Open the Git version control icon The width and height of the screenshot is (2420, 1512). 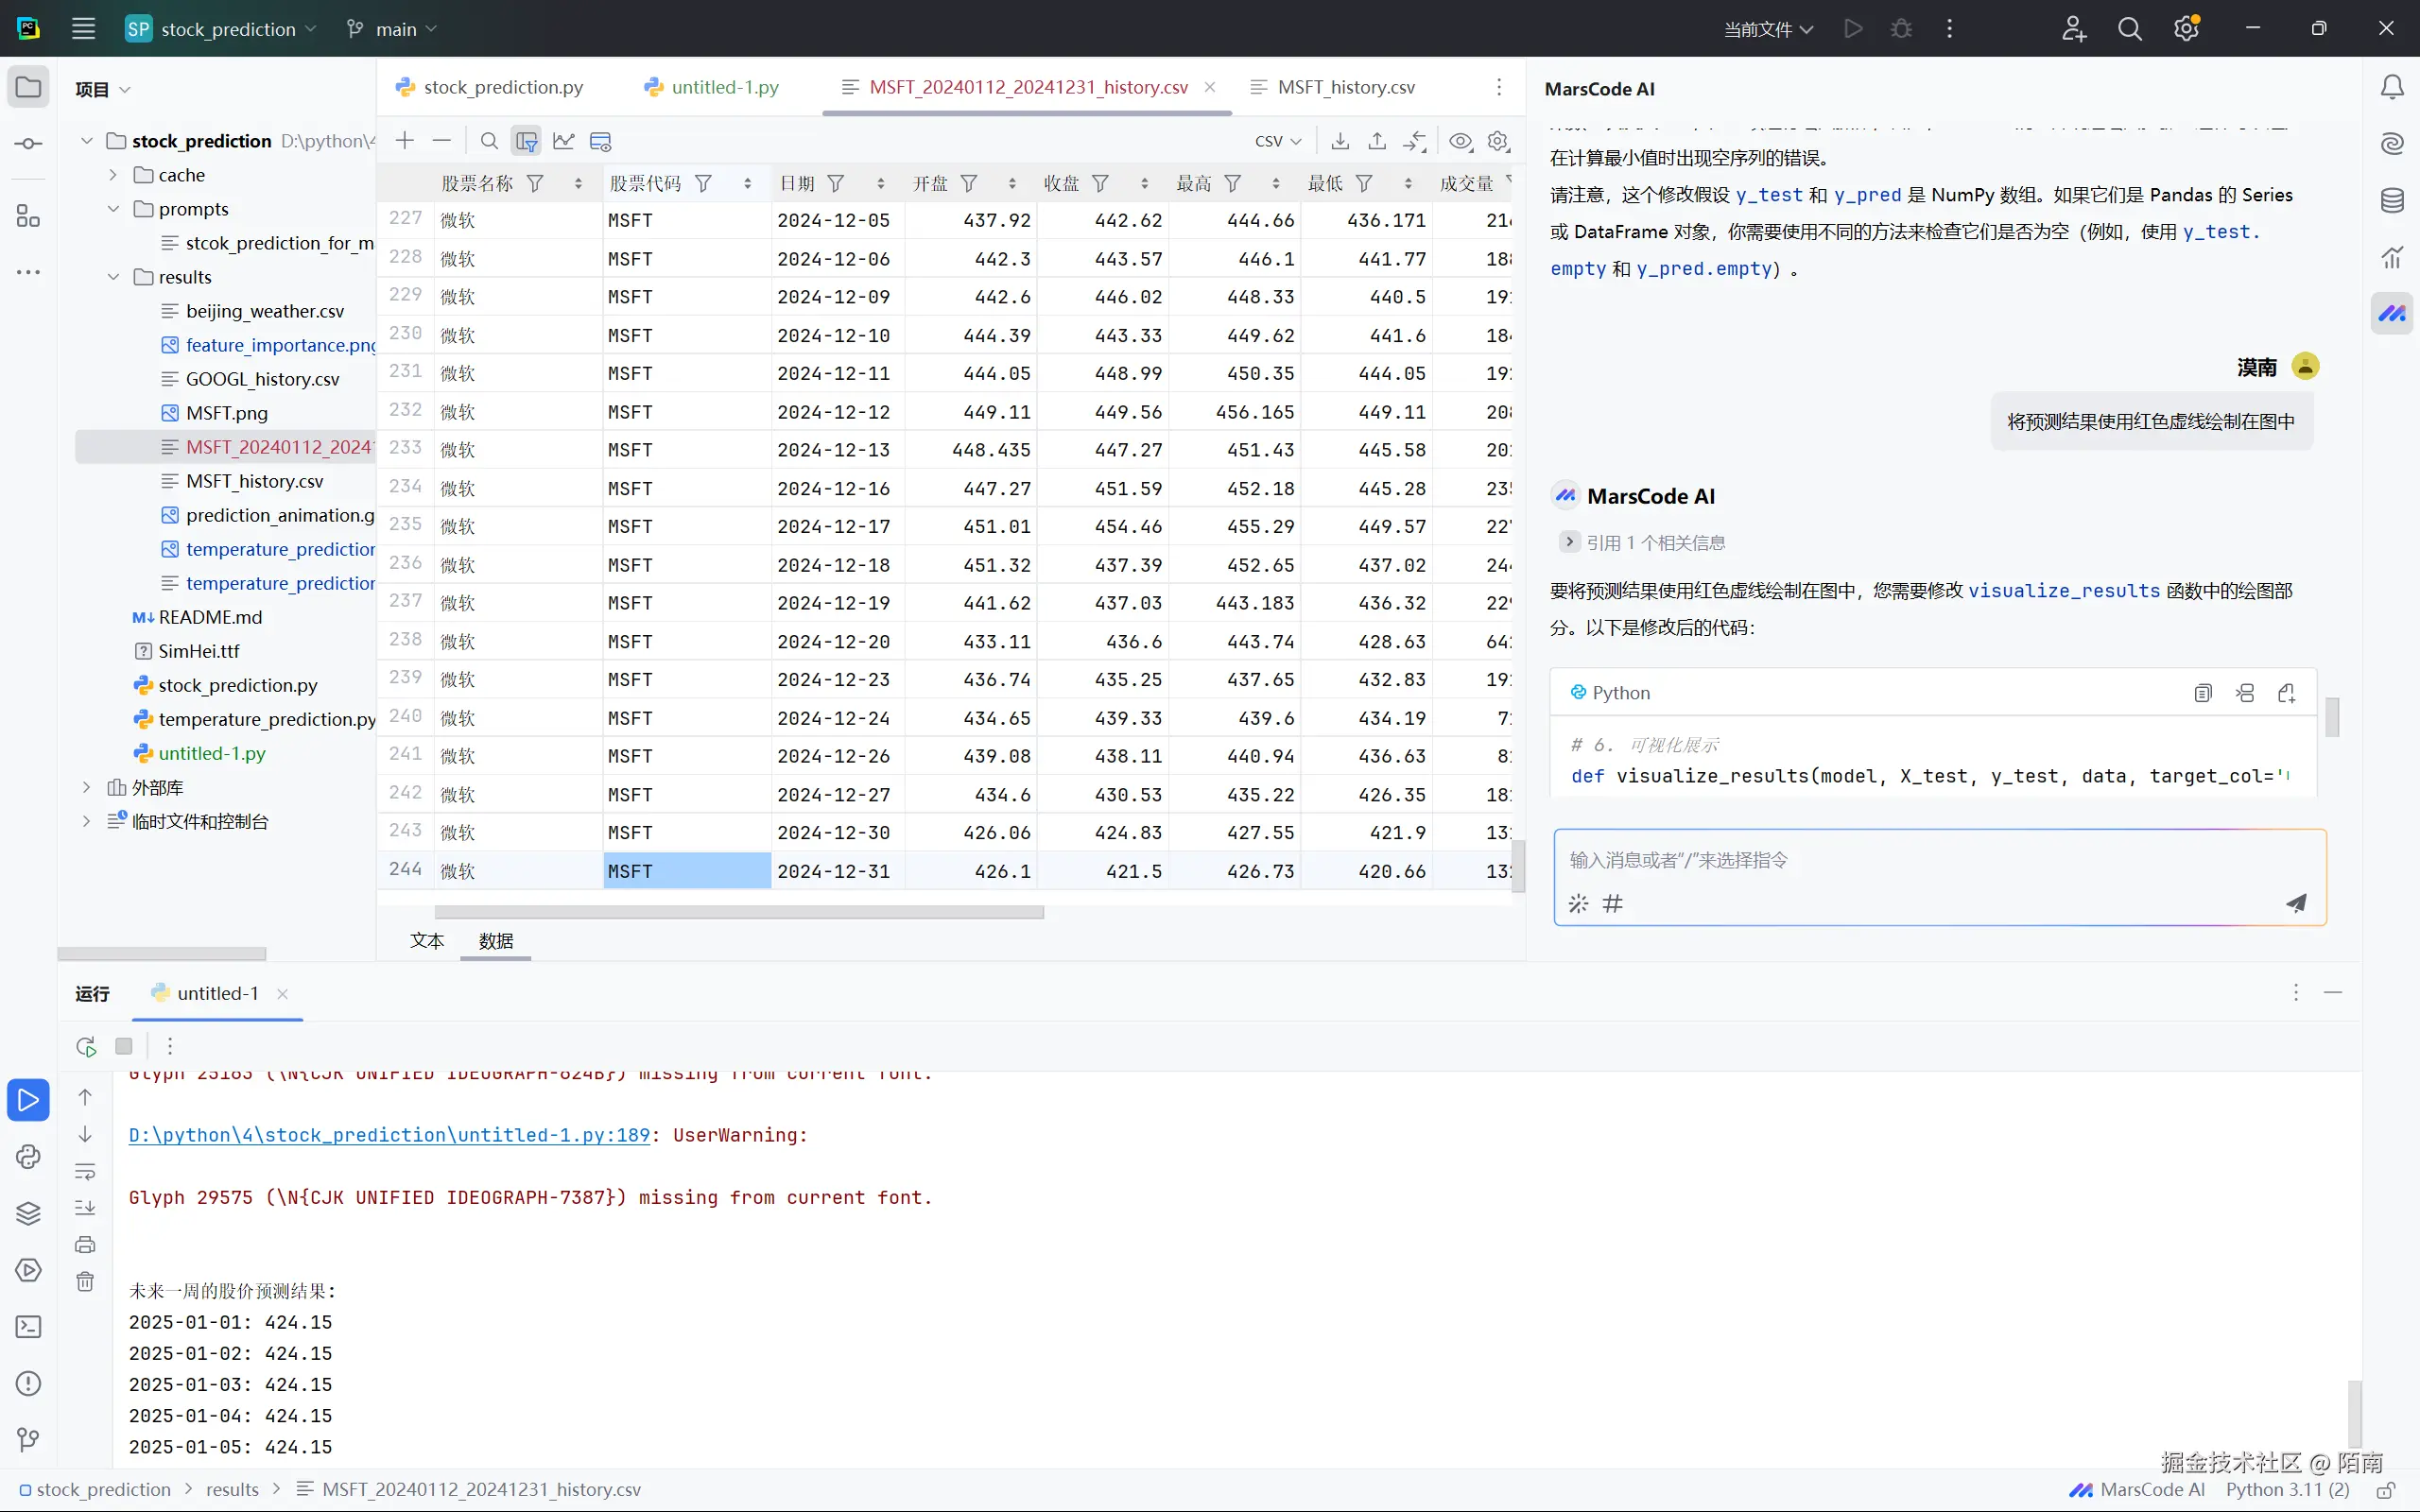pyautogui.click(x=28, y=1440)
